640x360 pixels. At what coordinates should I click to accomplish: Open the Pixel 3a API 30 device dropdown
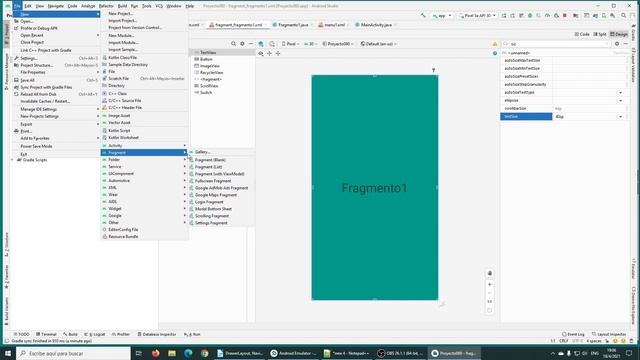[478, 16]
